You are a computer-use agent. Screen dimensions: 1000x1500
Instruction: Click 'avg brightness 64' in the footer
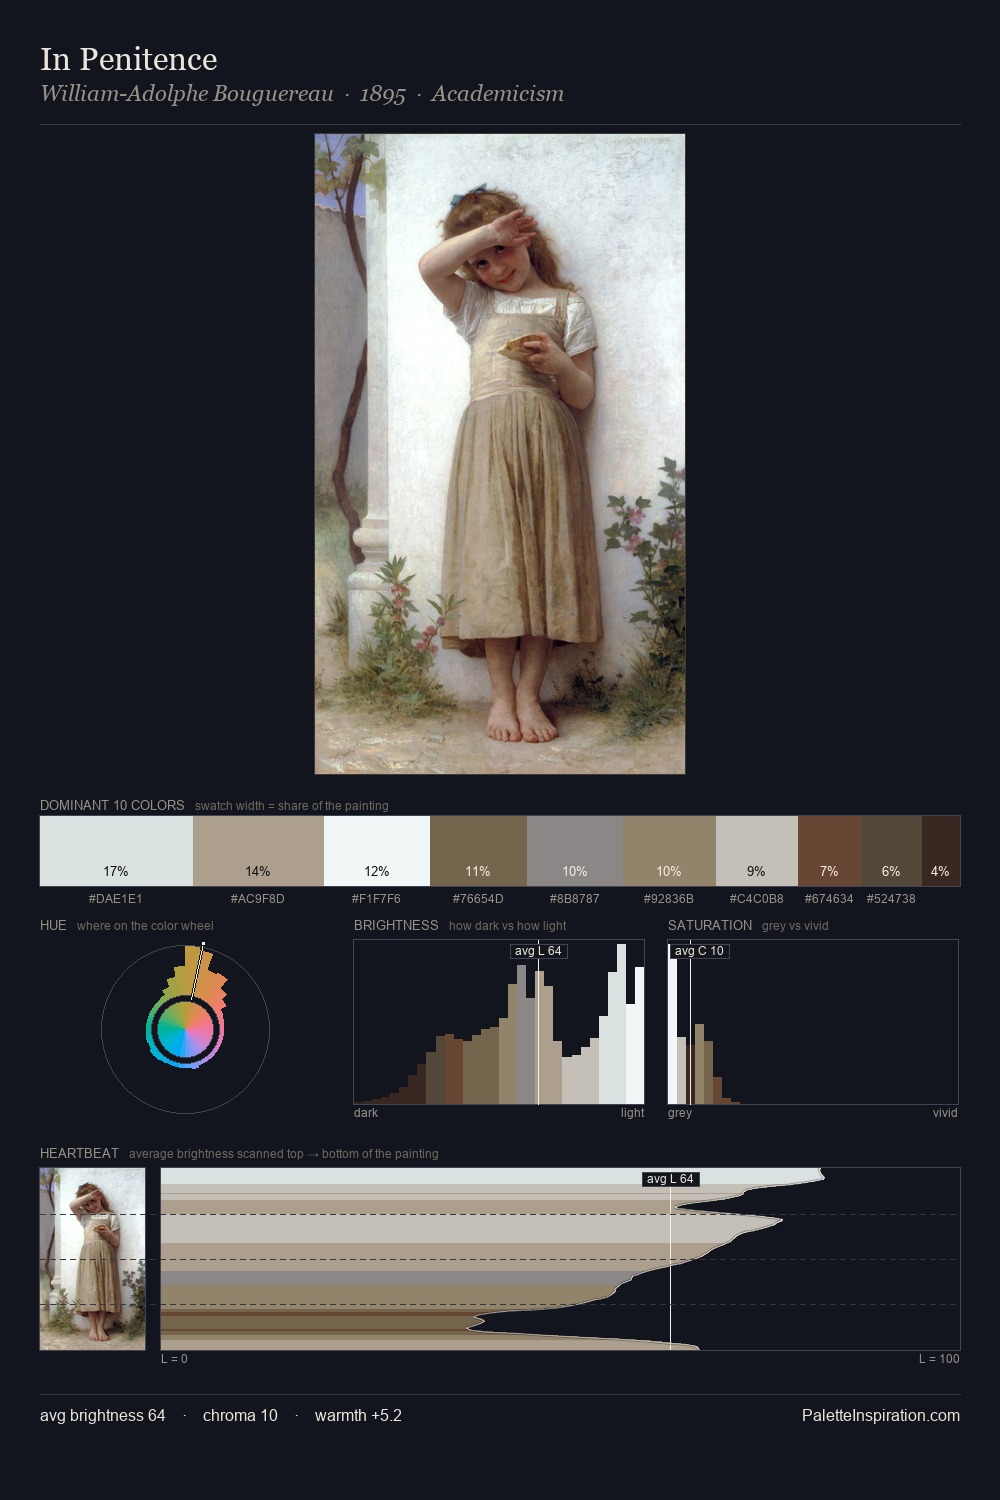[x=103, y=1415]
